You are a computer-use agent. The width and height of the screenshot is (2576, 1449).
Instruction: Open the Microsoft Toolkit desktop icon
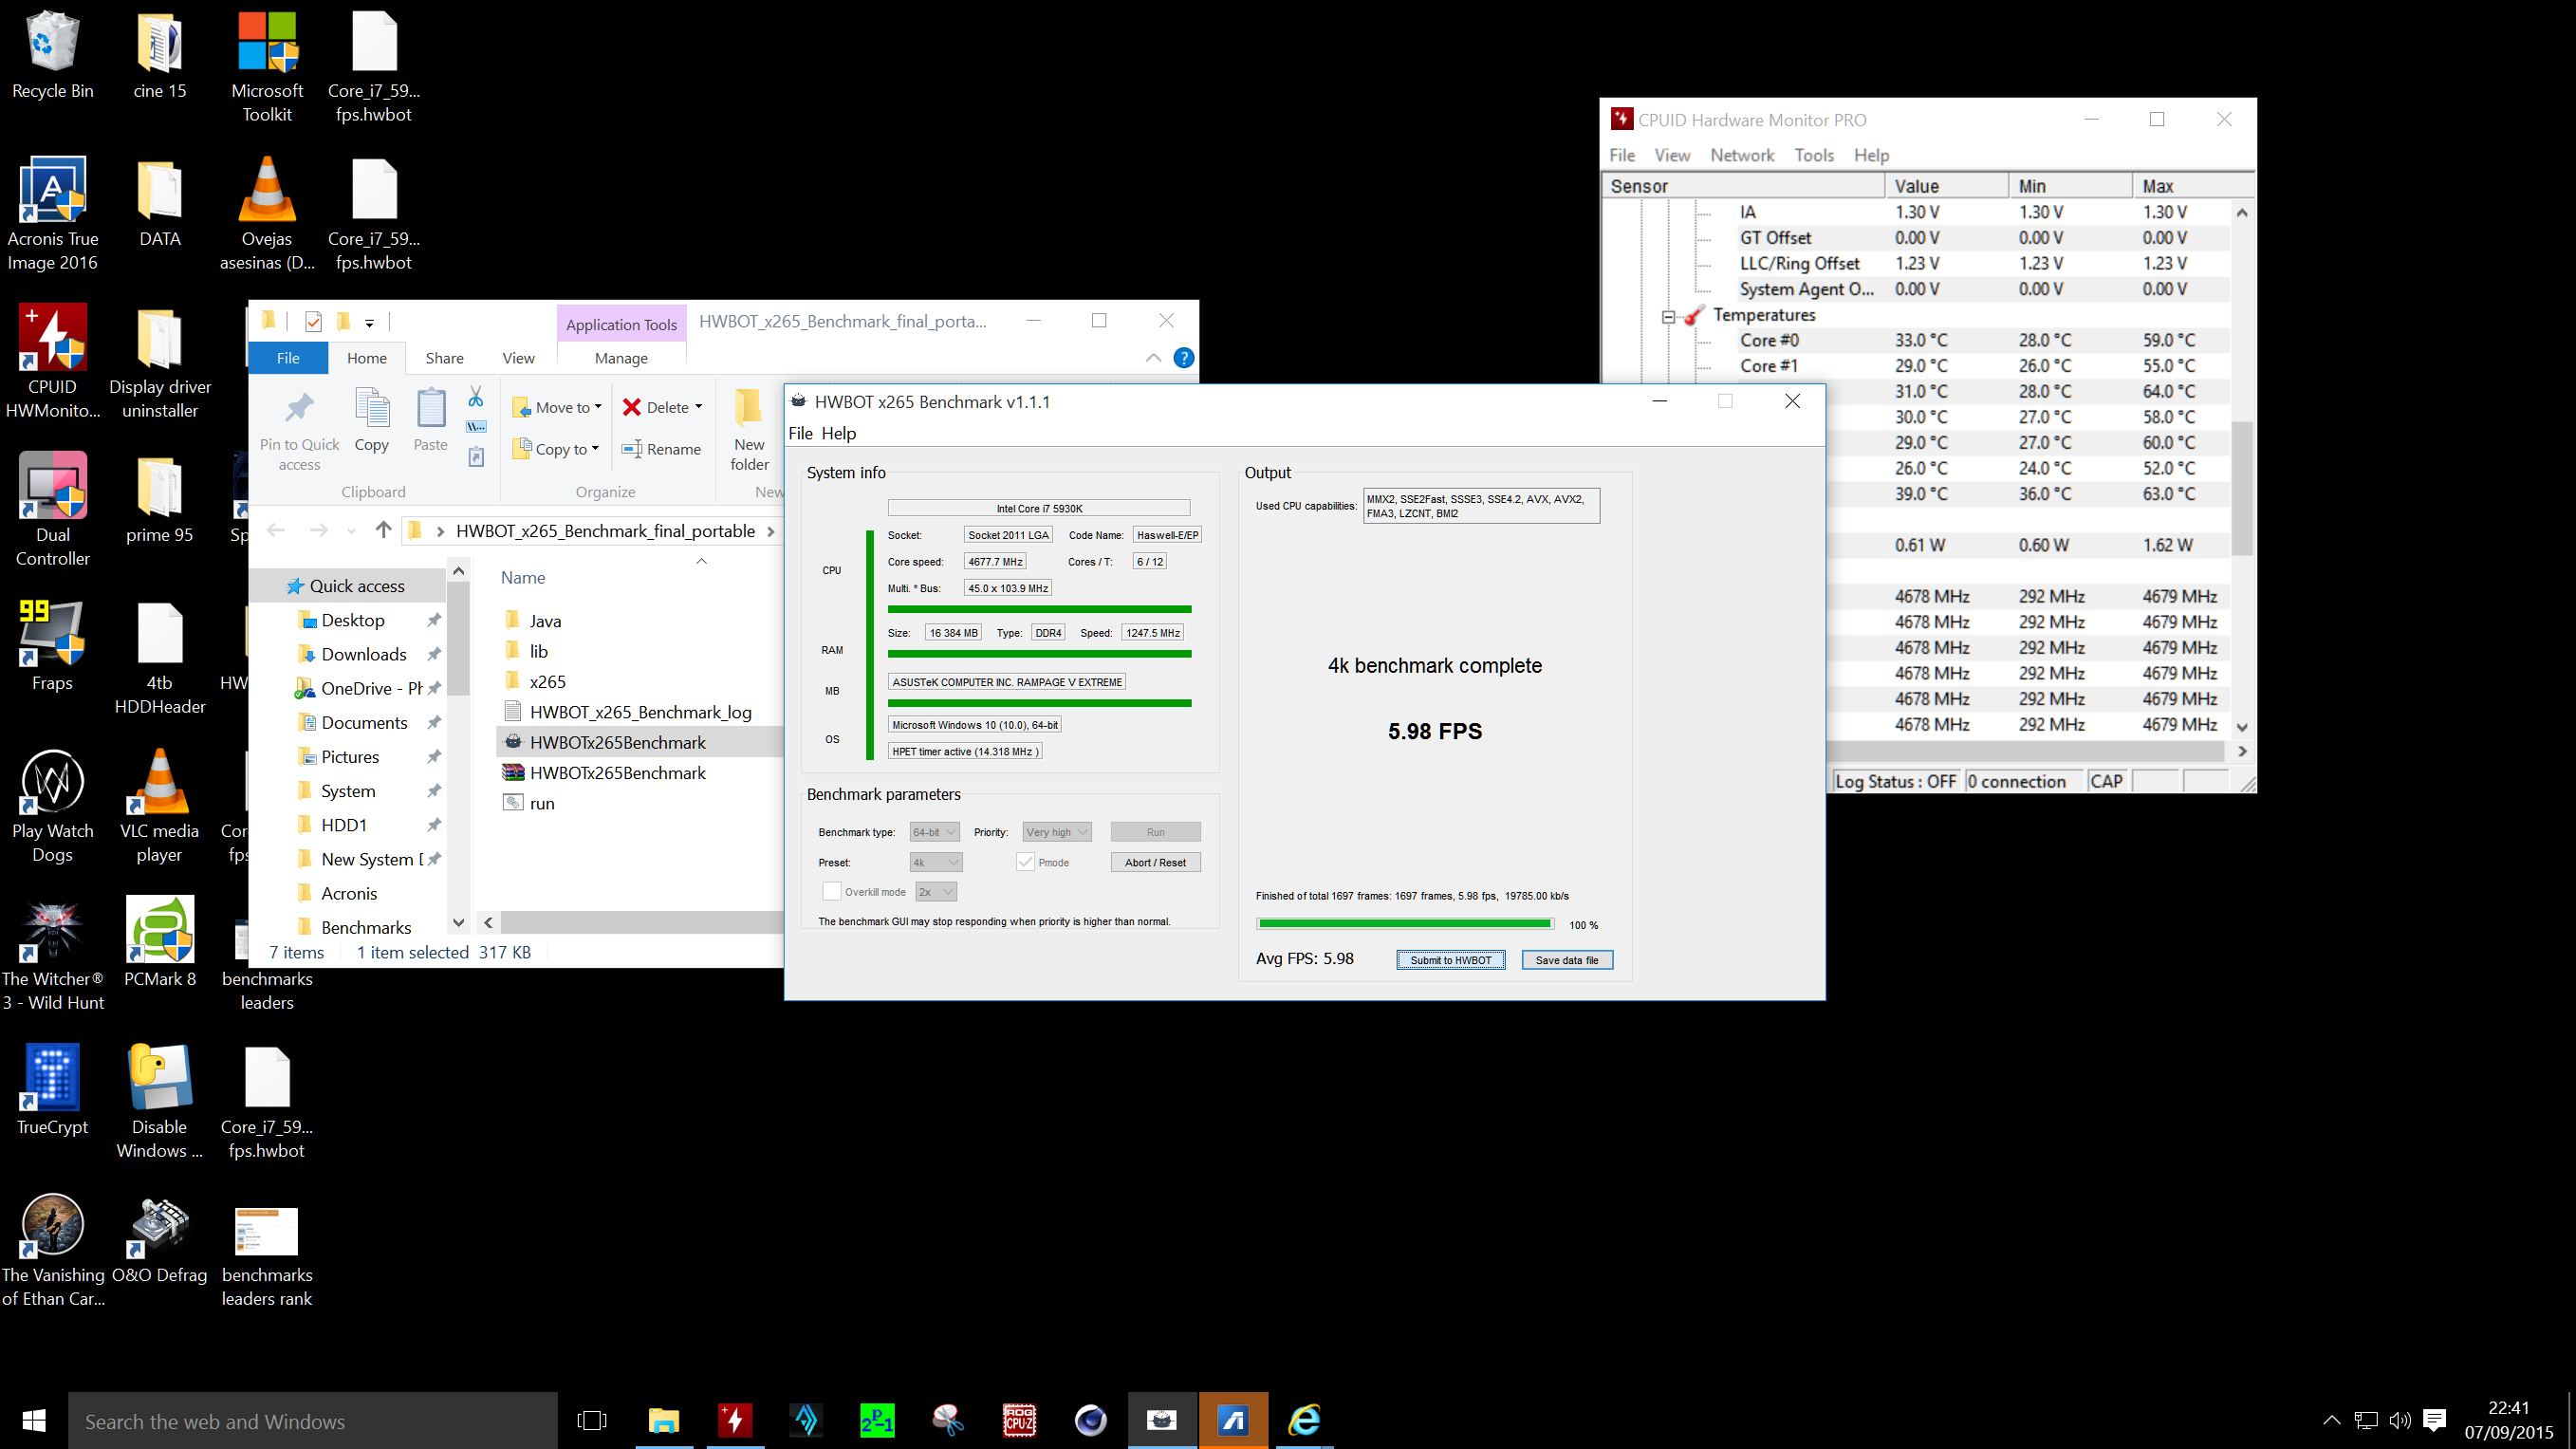pos(267,67)
